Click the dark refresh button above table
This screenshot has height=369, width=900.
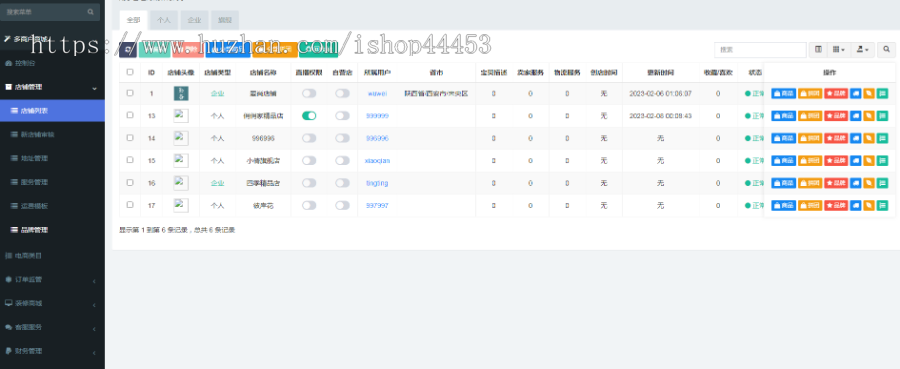click(x=127, y=50)
